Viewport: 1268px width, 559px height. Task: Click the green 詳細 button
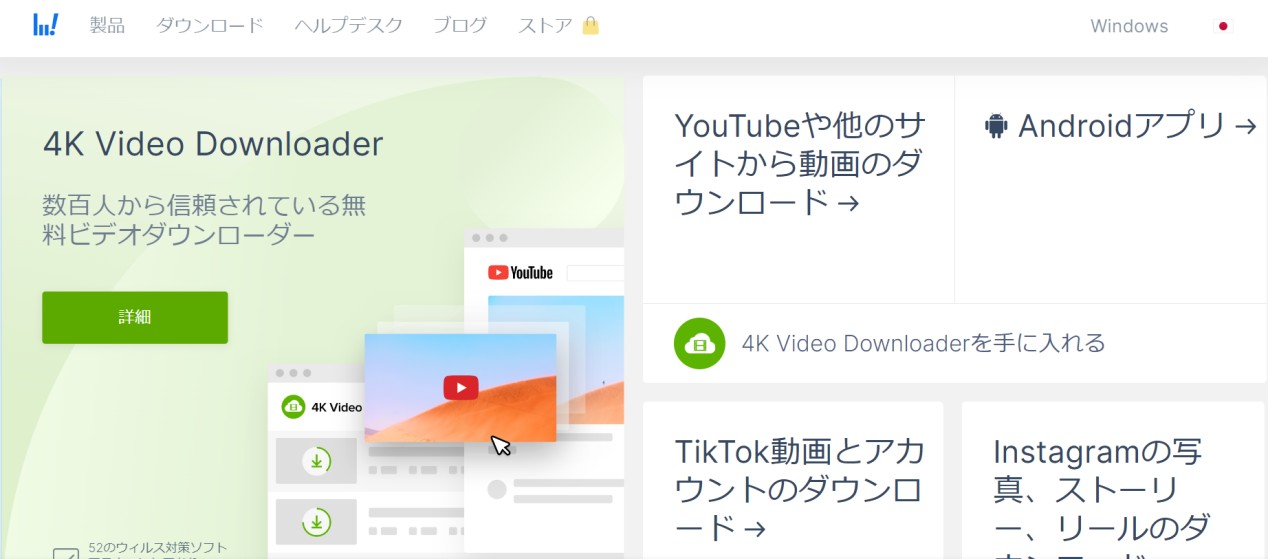pos(135,317)
